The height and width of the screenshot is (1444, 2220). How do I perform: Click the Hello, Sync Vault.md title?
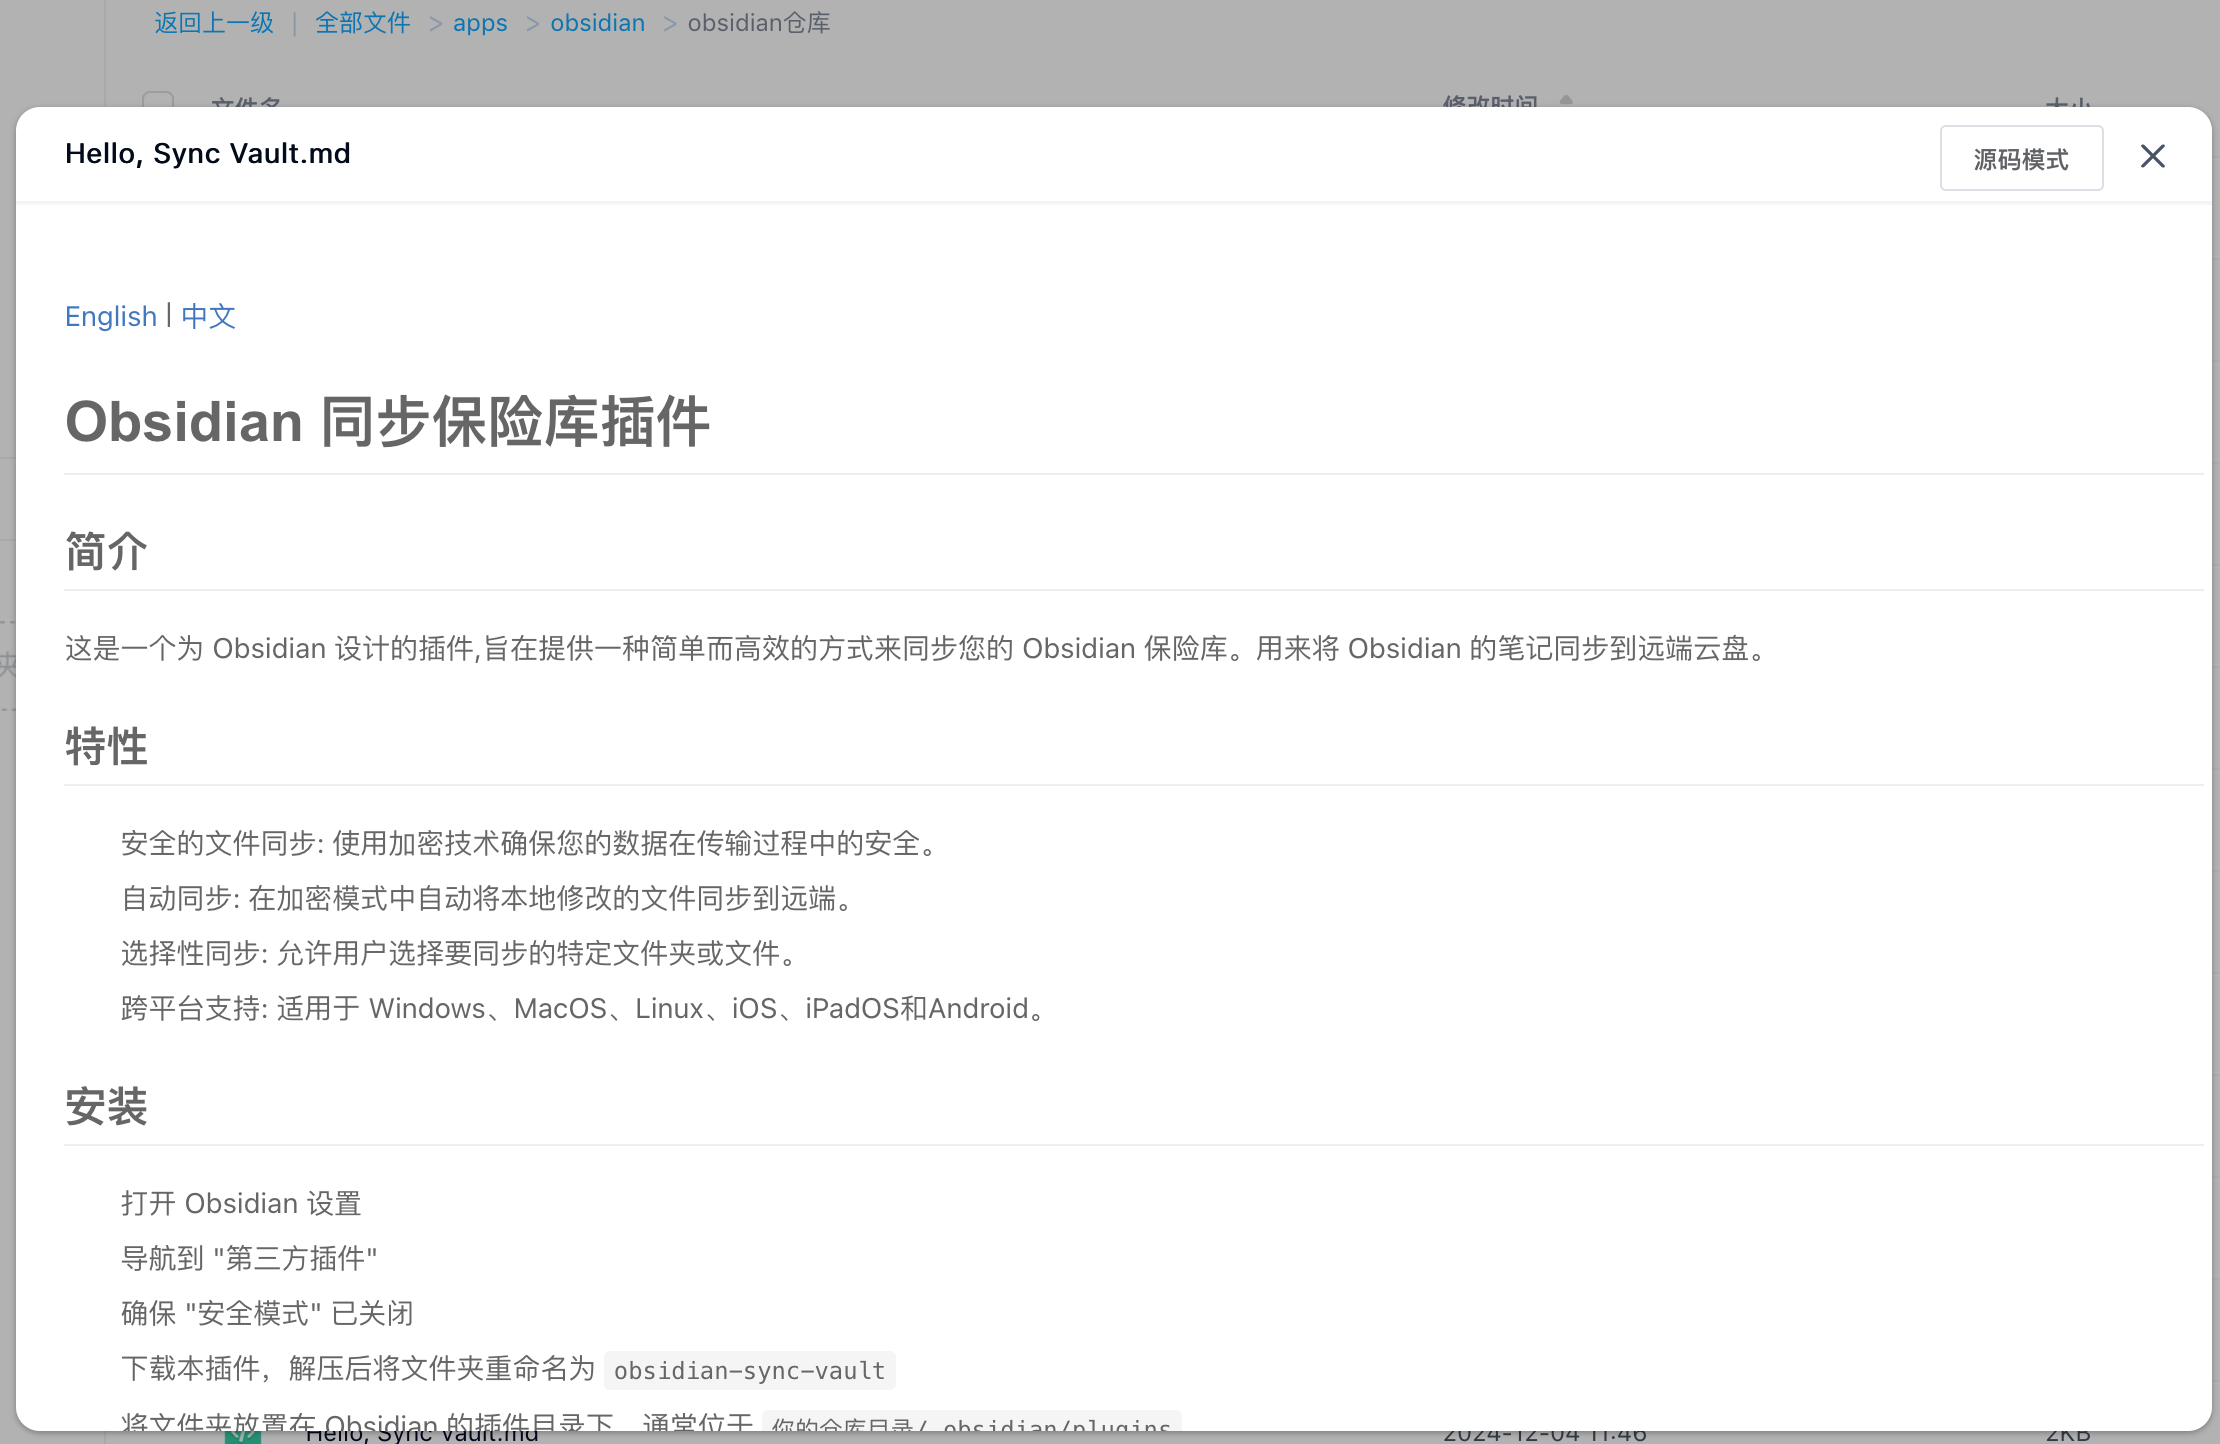click(x=208, y=153)
